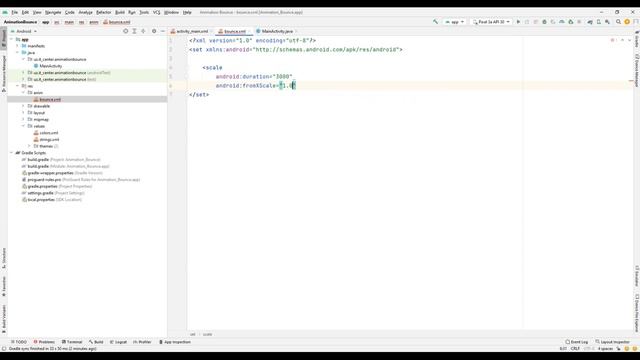Open Project panel gear settings
Viewport: 640px width, 360px height.
point(154,31)
